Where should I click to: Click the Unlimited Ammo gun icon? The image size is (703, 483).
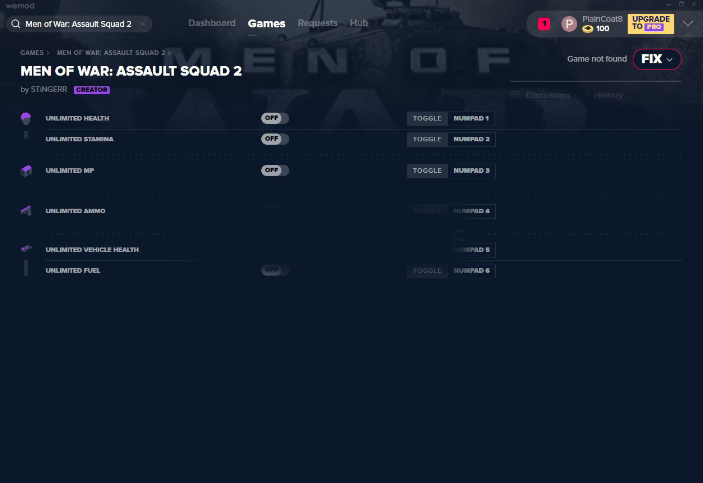tap(26, 211)
